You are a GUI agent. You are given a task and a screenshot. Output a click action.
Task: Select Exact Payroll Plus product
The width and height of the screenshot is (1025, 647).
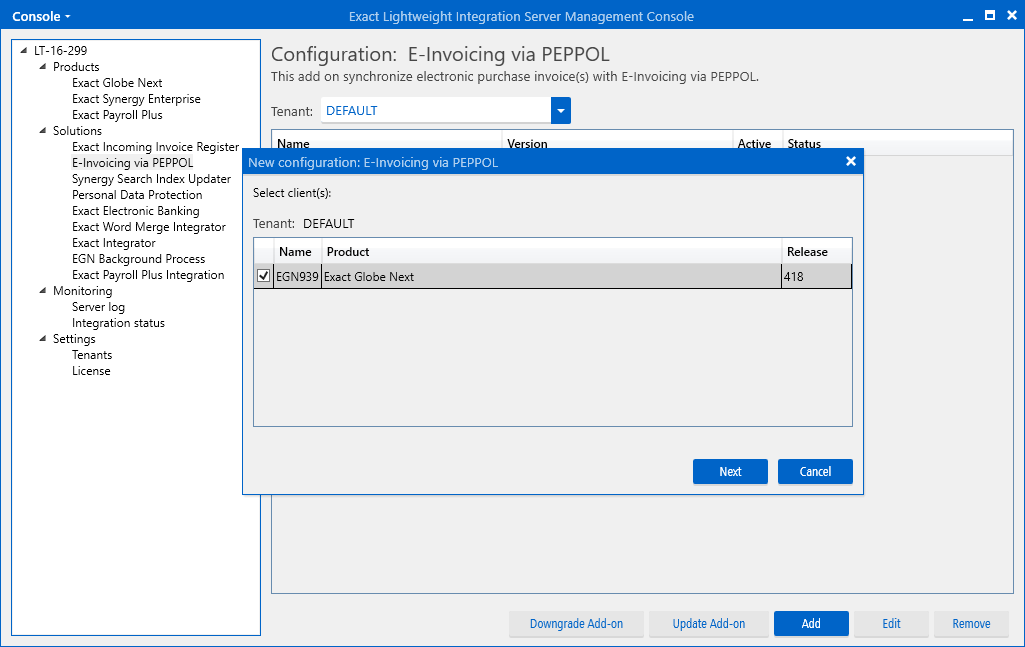click(117, 115)
